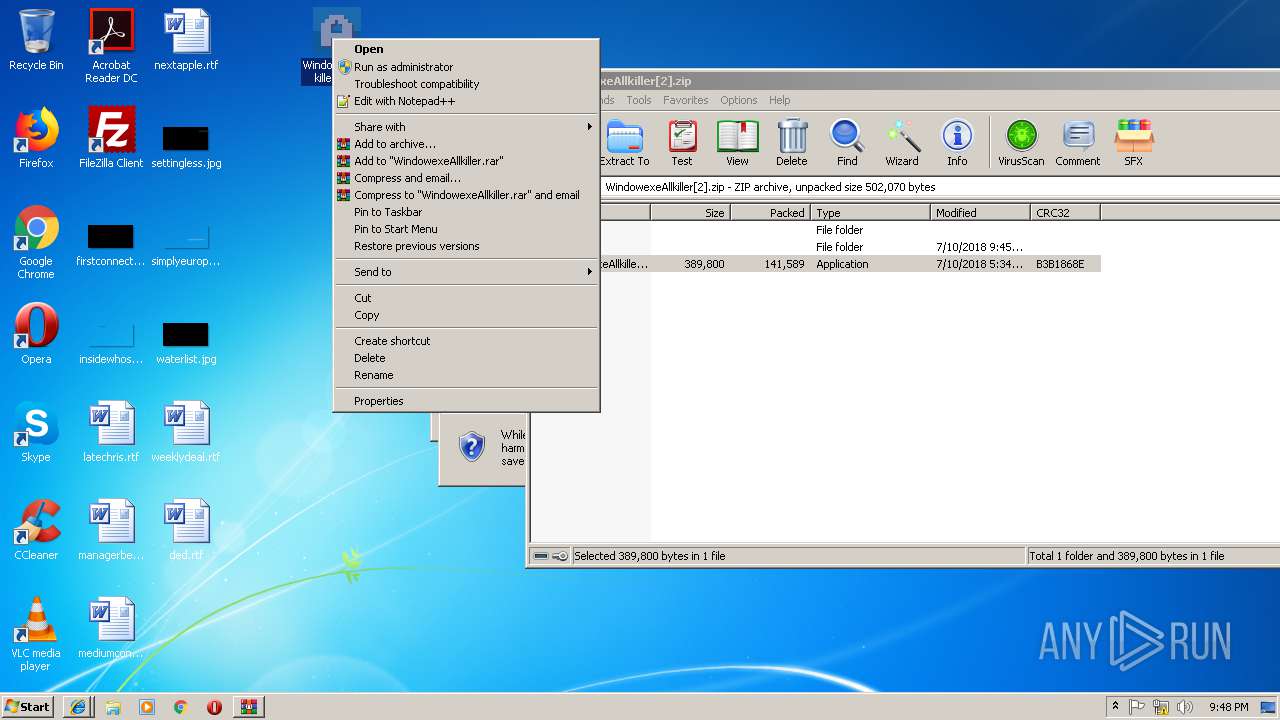
Task: Select the Recycle Bin desktop icon
Action: tap(36, 40)
